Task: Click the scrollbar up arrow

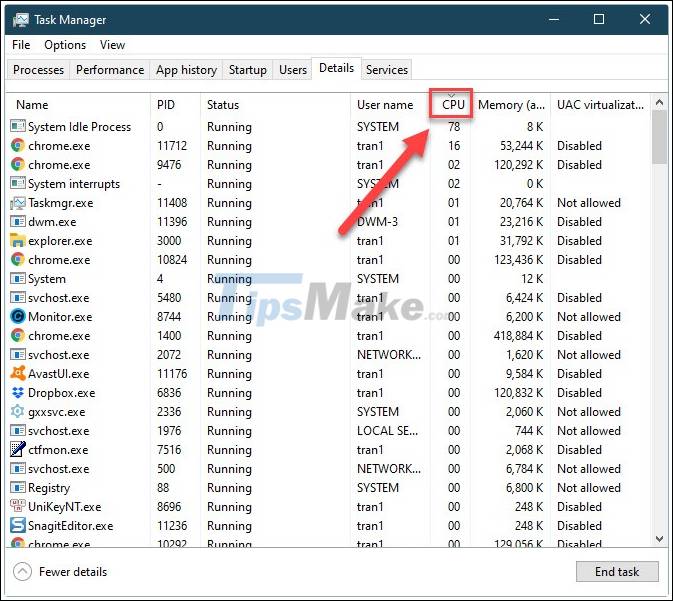Action: [659, 103]
